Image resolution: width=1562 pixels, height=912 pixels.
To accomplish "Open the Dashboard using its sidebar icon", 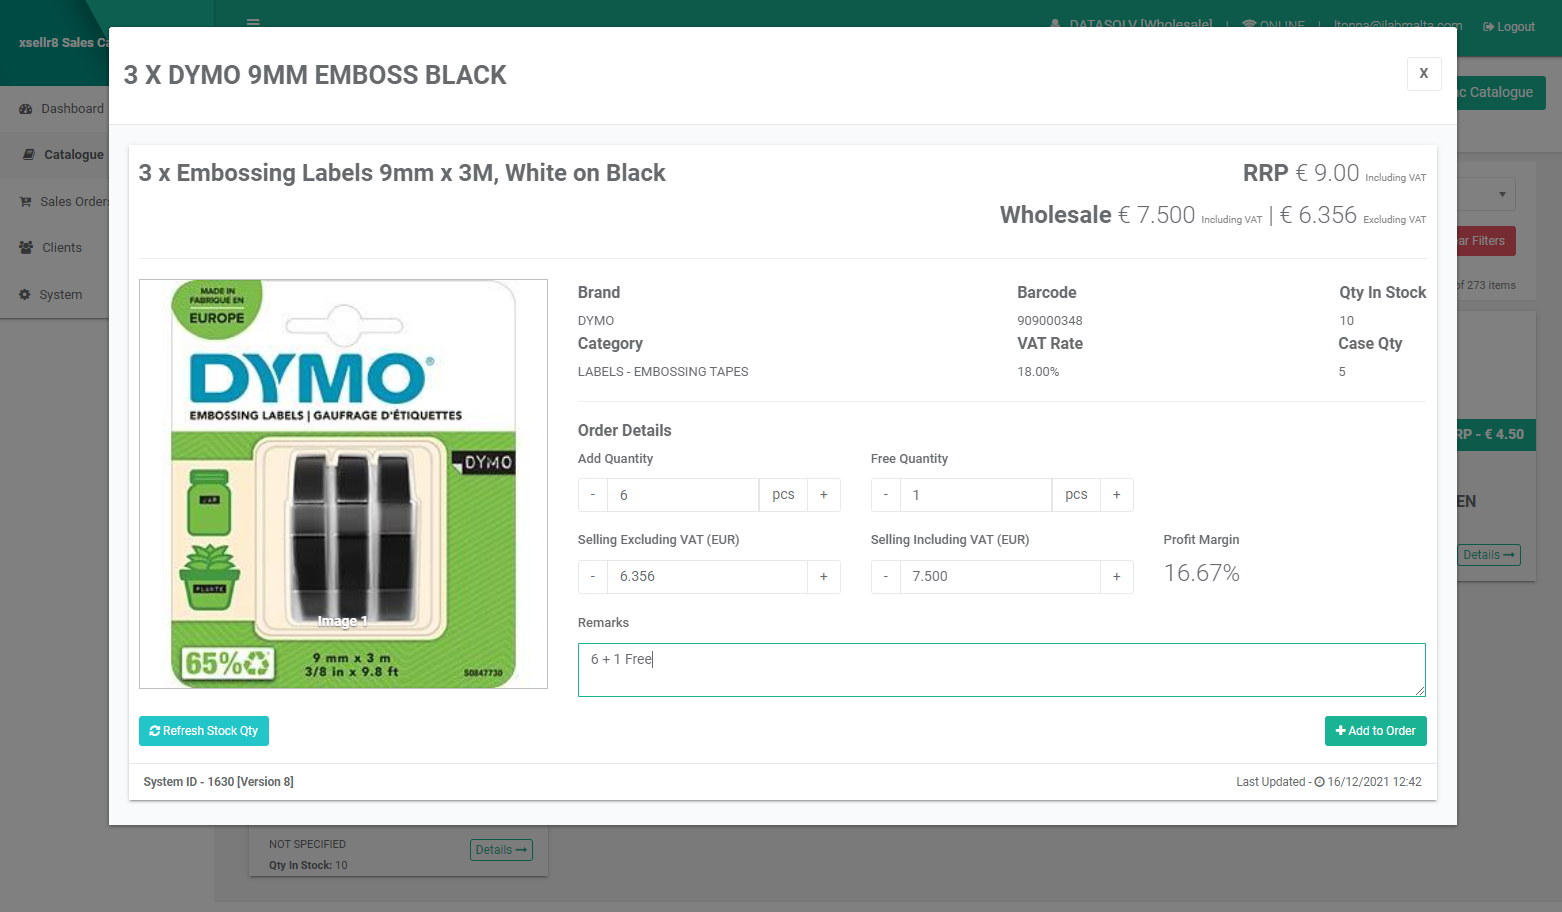I will click(25, 108).
